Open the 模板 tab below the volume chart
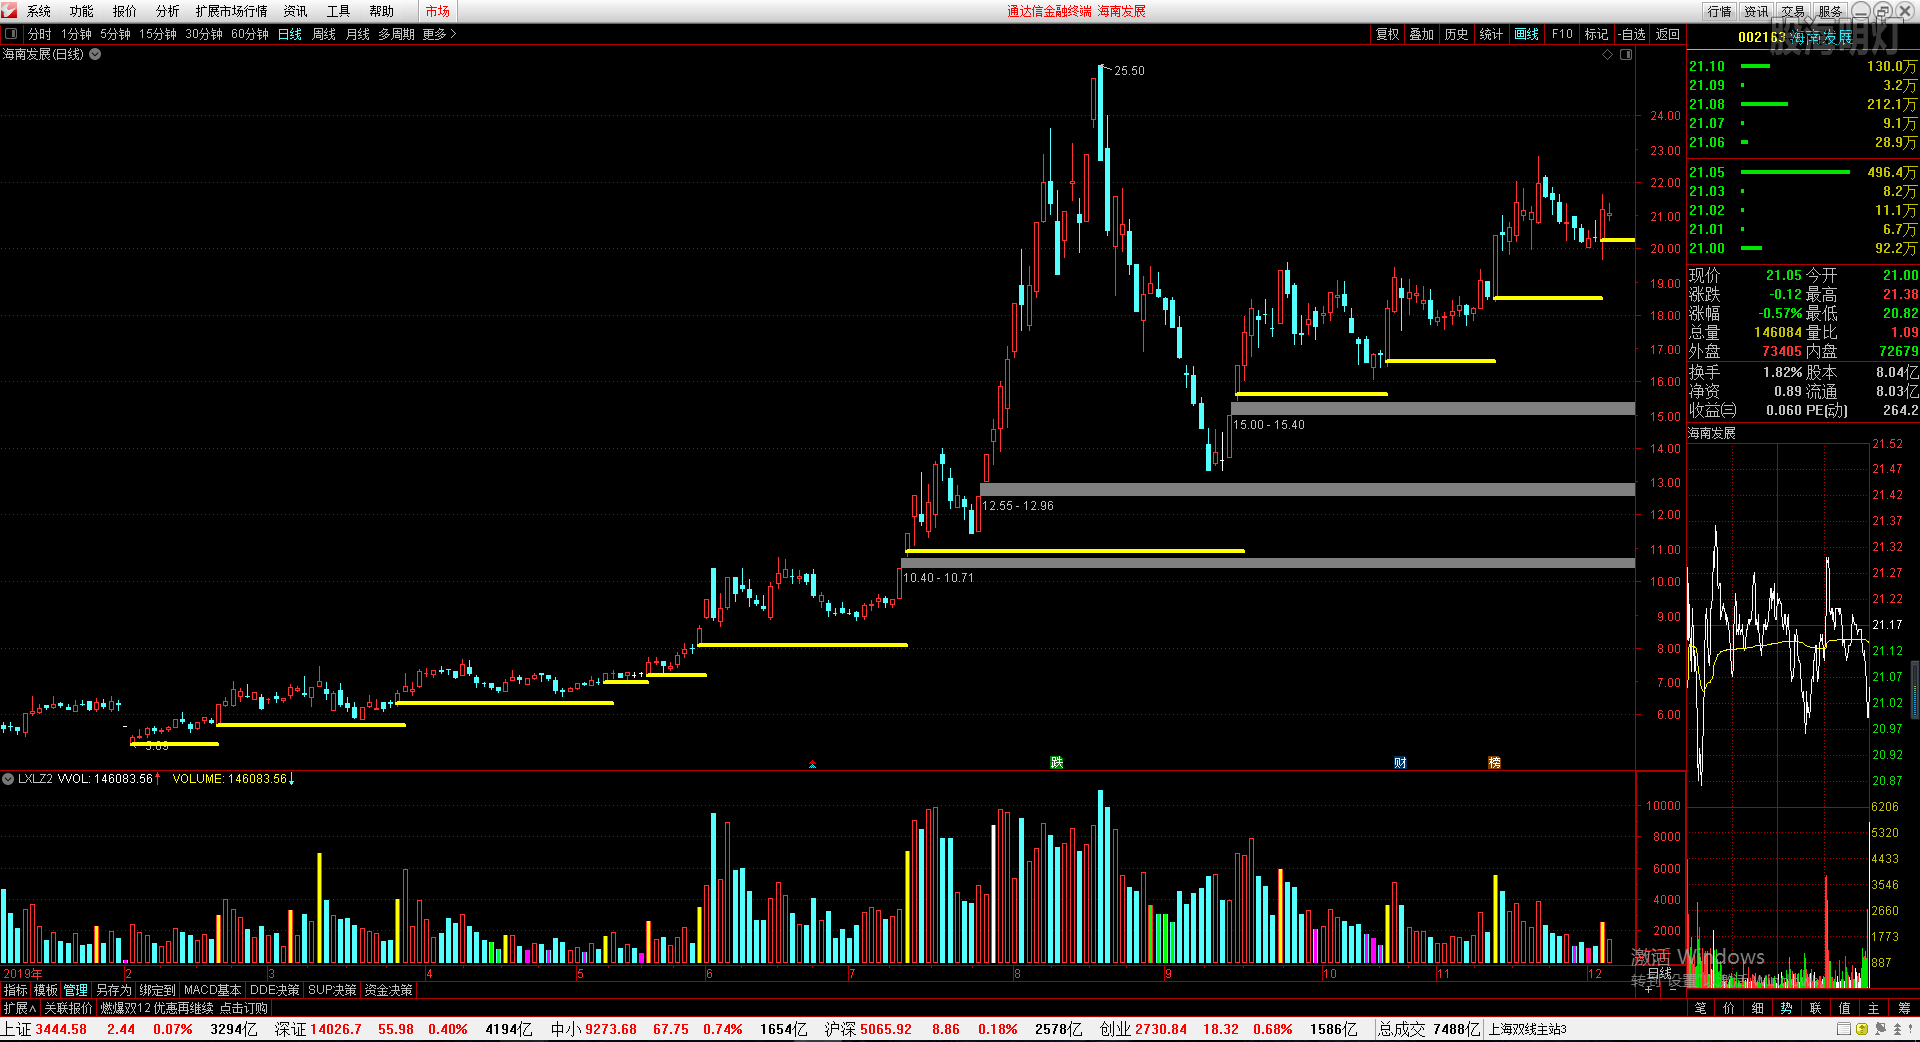The image size is (1920, 1042). [x=46, y=990]
